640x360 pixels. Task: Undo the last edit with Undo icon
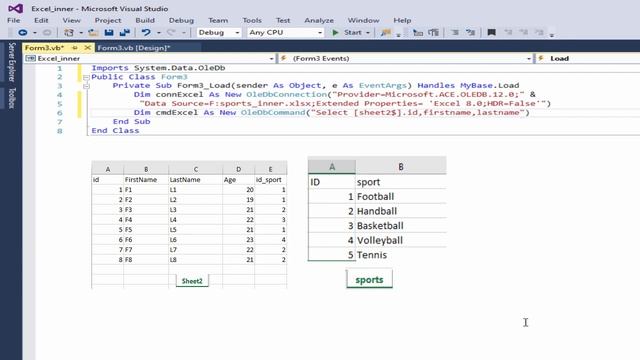click(146, 33)
